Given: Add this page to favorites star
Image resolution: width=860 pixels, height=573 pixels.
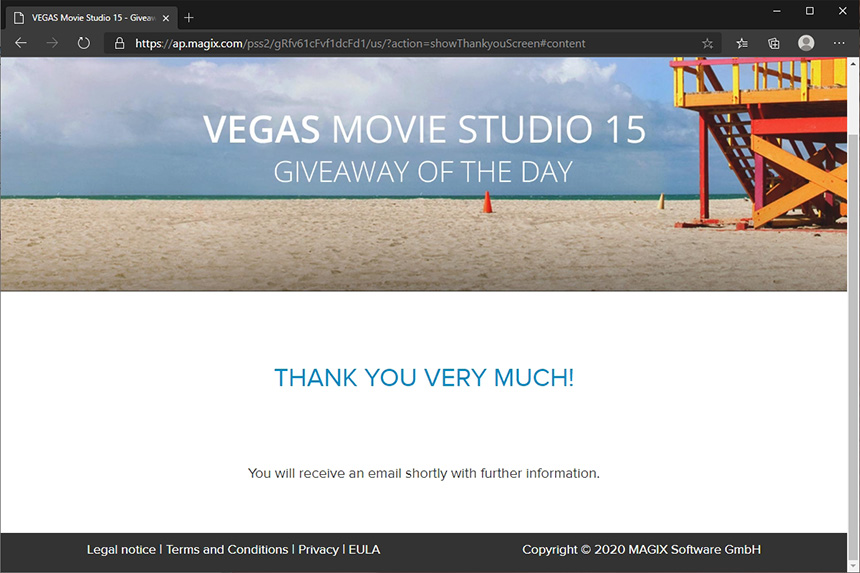Looking at the screenshot, I should (x=708, y=43).
